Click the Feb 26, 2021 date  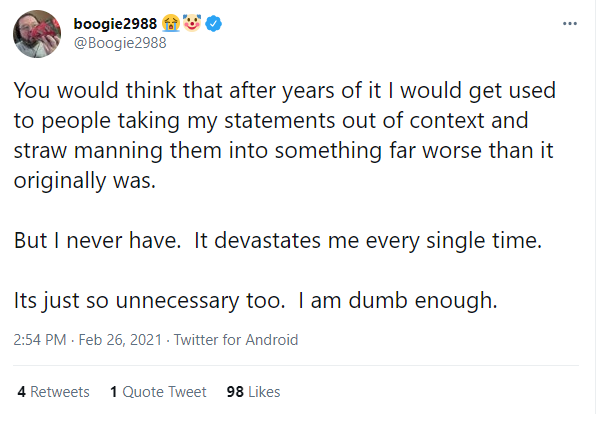[x=120, y=340]
